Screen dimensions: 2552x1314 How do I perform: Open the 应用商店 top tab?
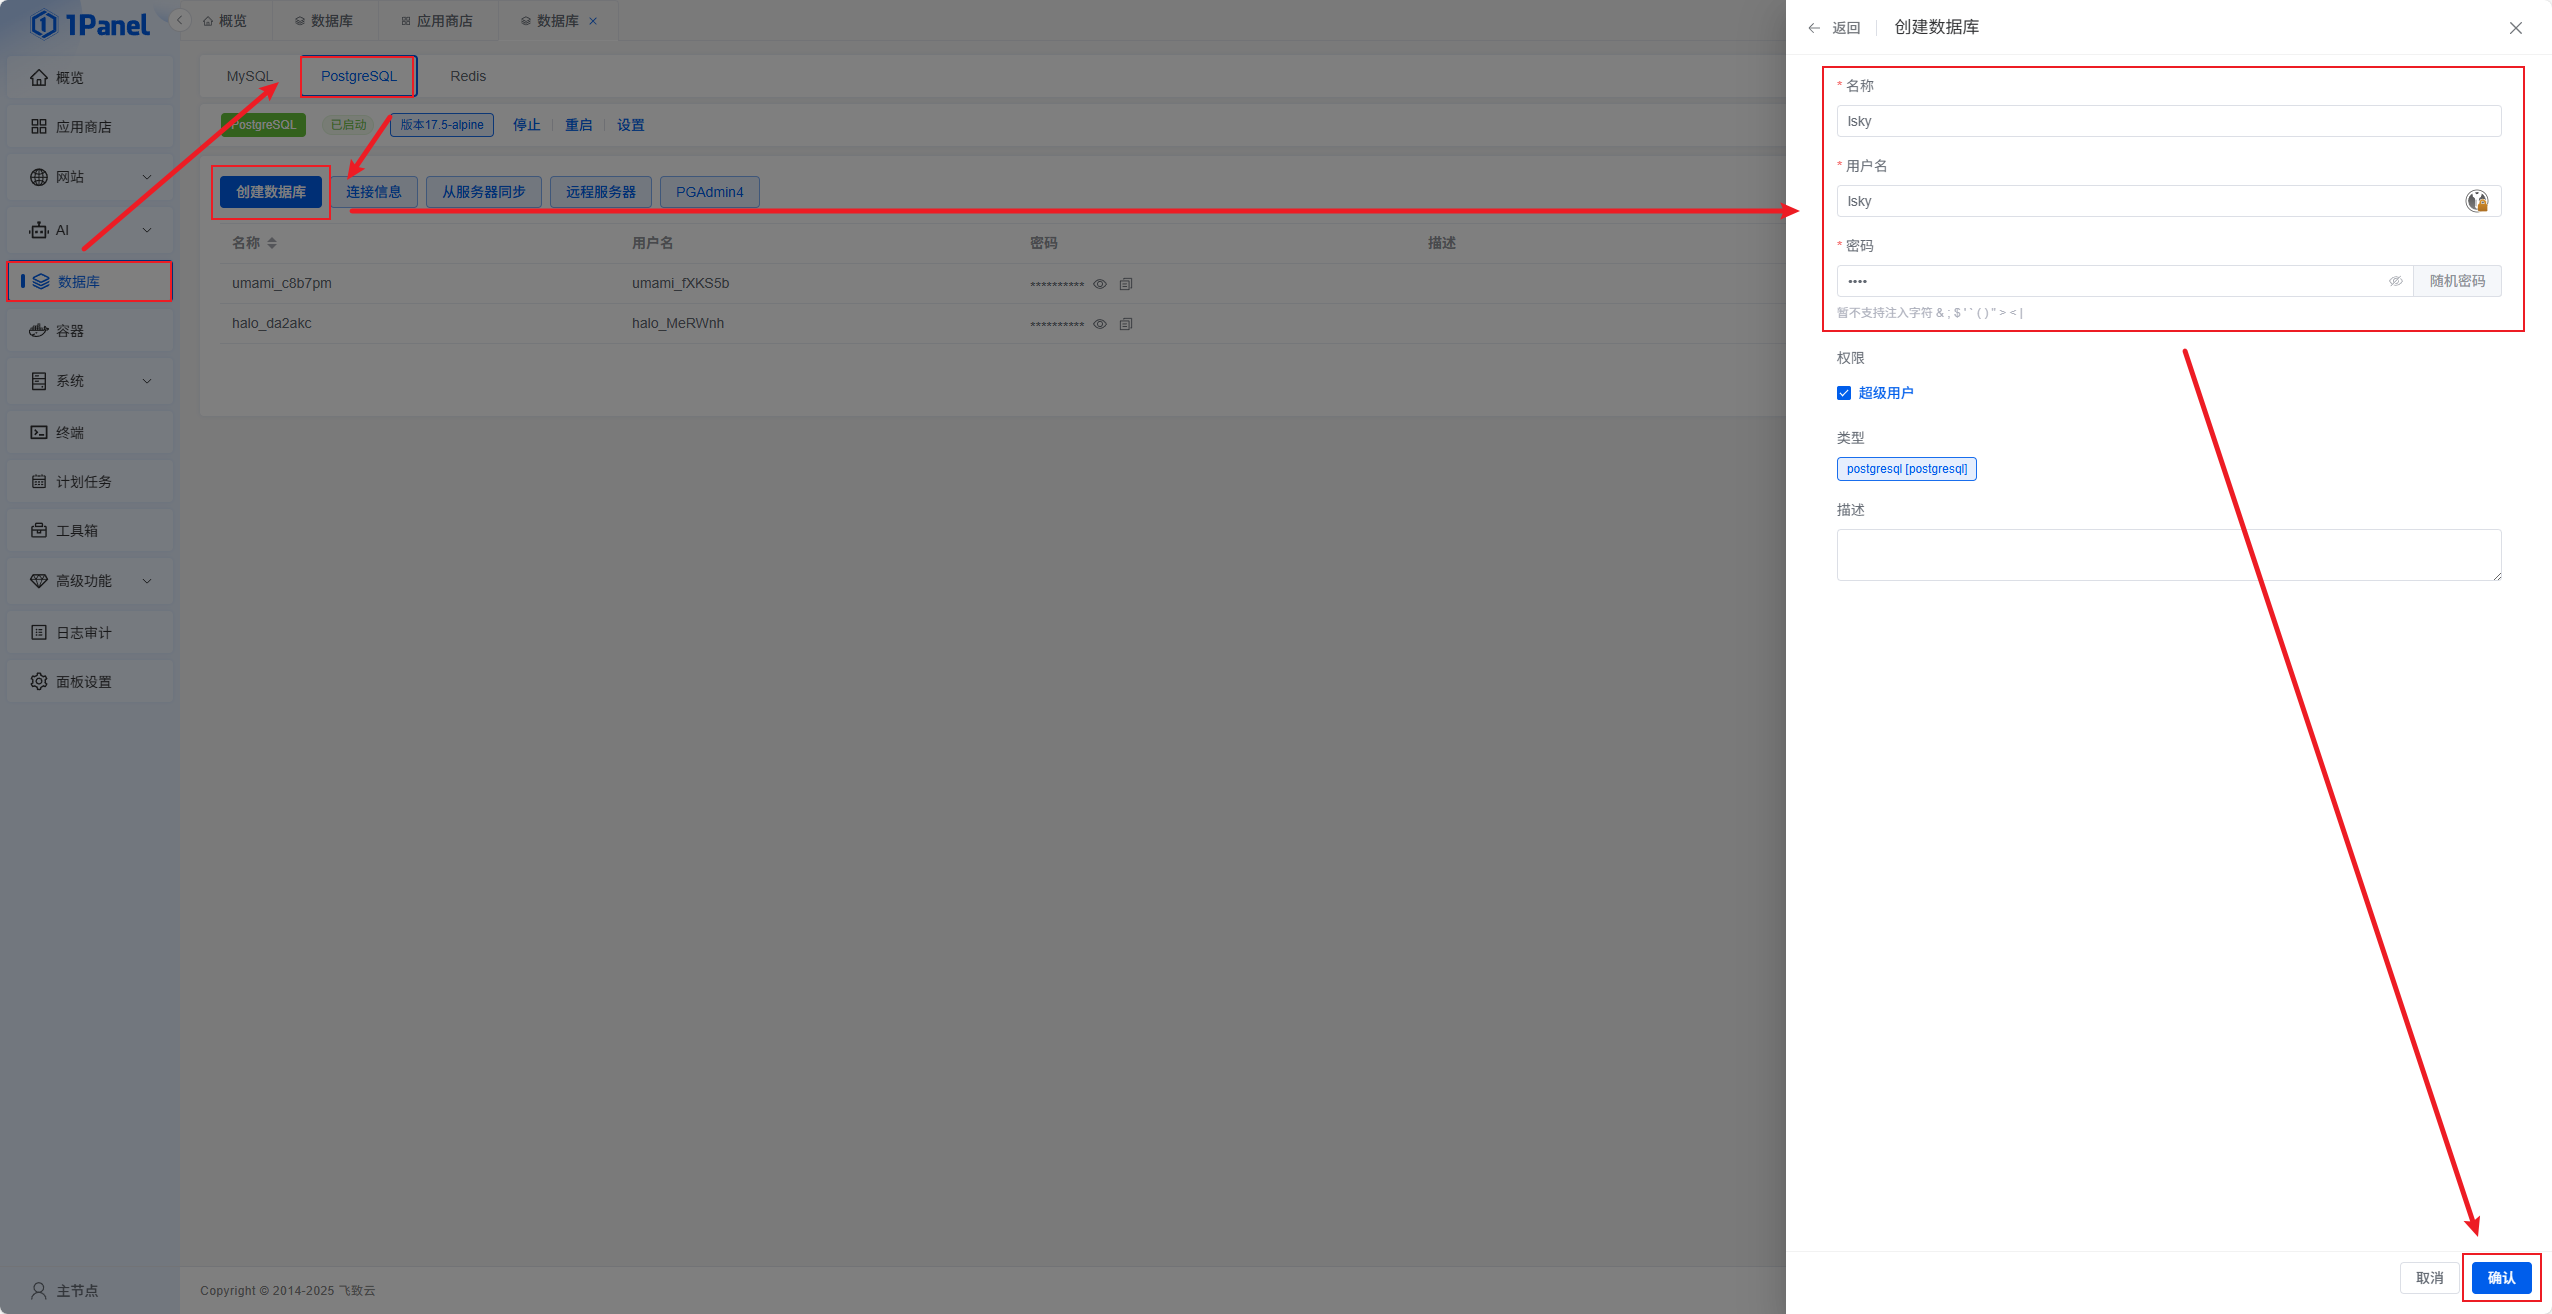click(x=437, y=21)
